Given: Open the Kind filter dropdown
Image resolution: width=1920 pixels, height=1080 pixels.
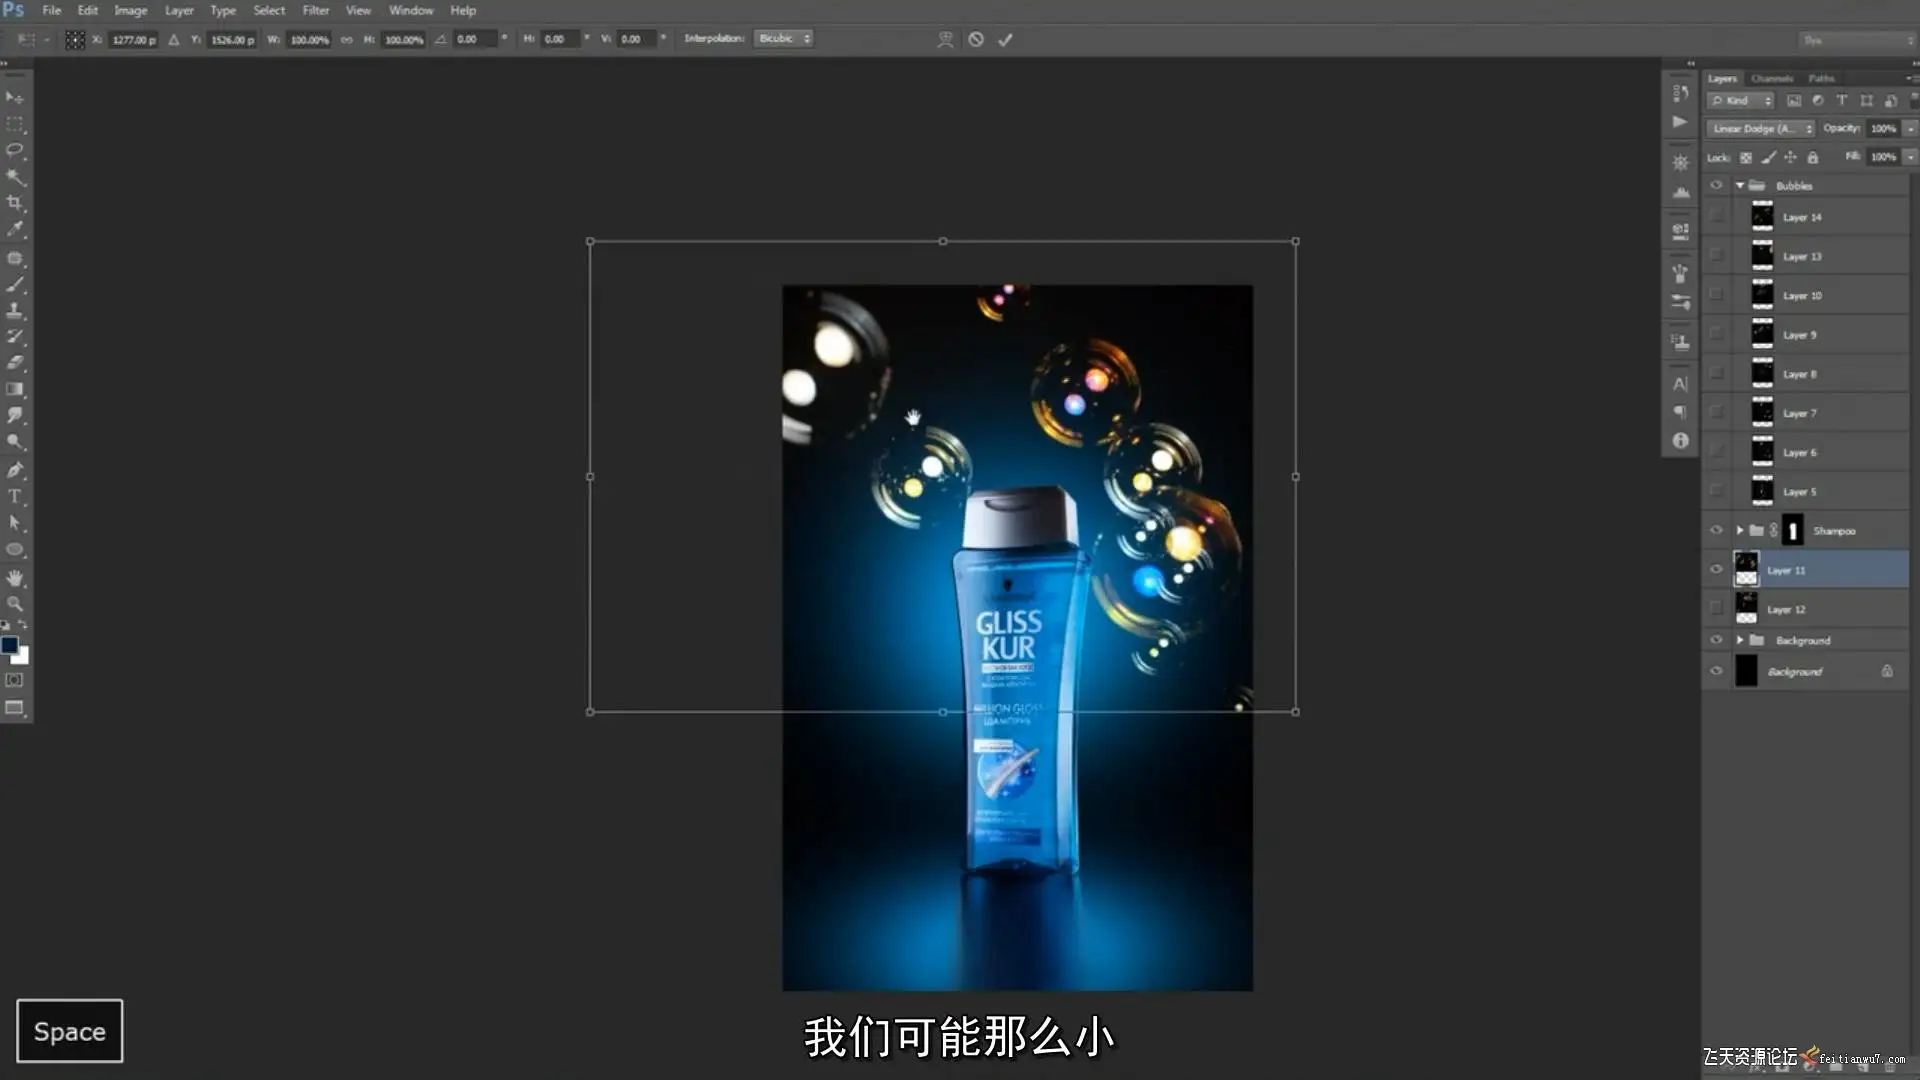Looking at the screenshot, I should coord(1741,100).
